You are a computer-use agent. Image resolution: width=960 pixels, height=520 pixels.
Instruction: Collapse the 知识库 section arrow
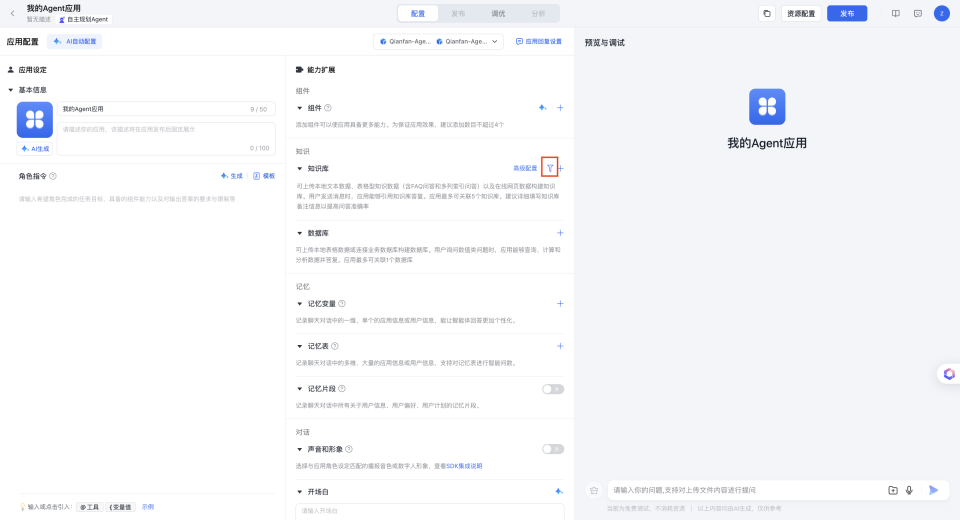click(299, 168)
